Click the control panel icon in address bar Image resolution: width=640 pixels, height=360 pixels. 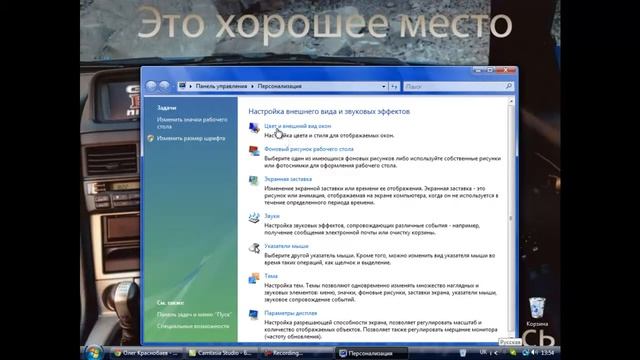click(182, 86)
